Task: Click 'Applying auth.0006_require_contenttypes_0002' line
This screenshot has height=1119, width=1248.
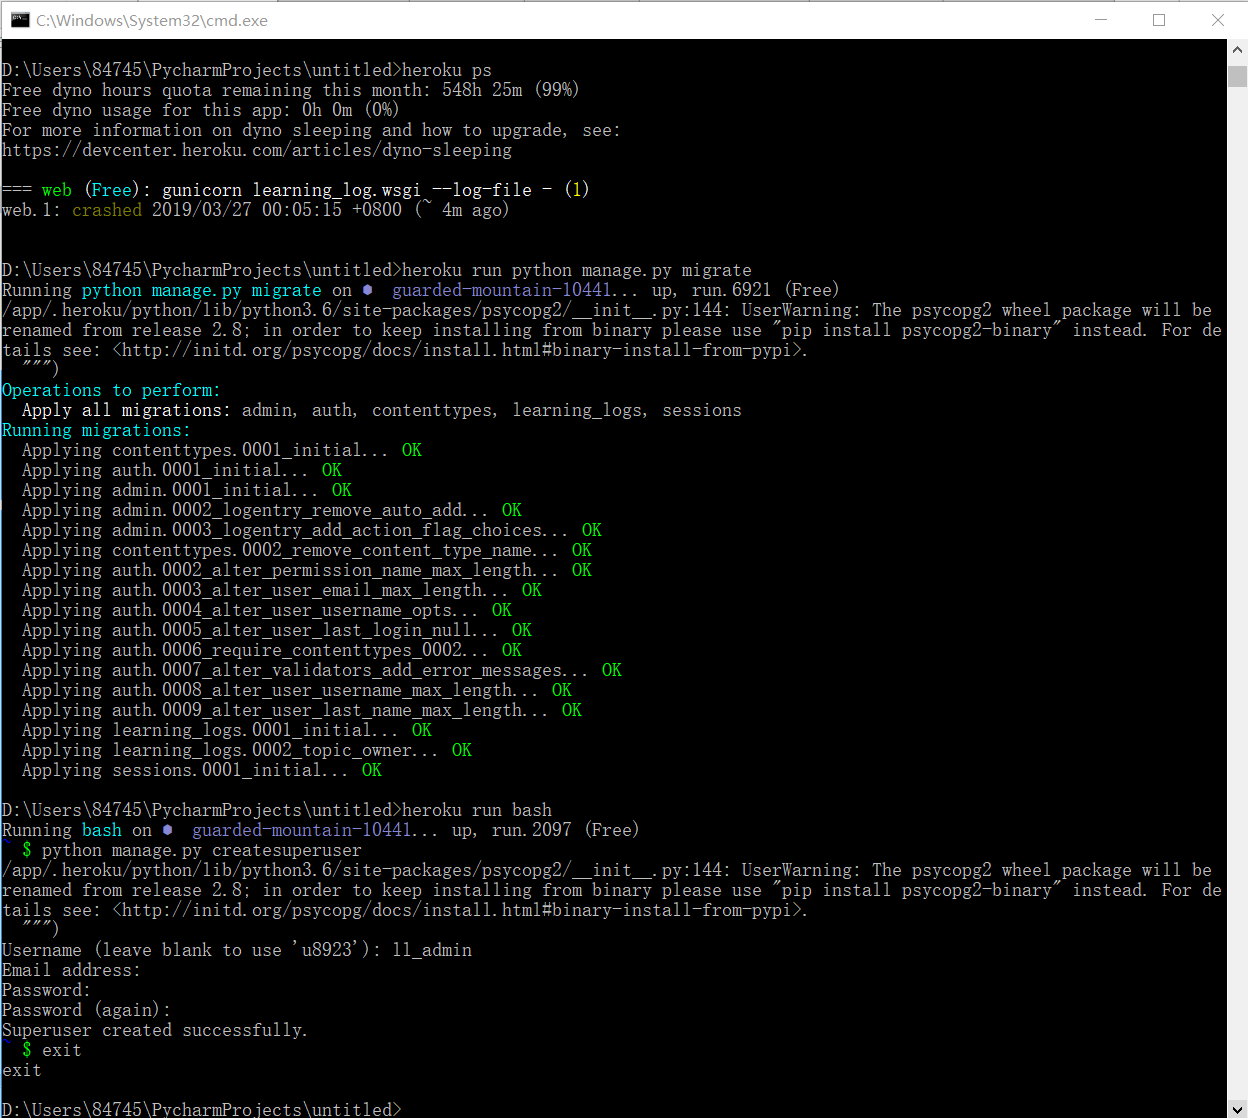Action: click(x=272, y=650)
